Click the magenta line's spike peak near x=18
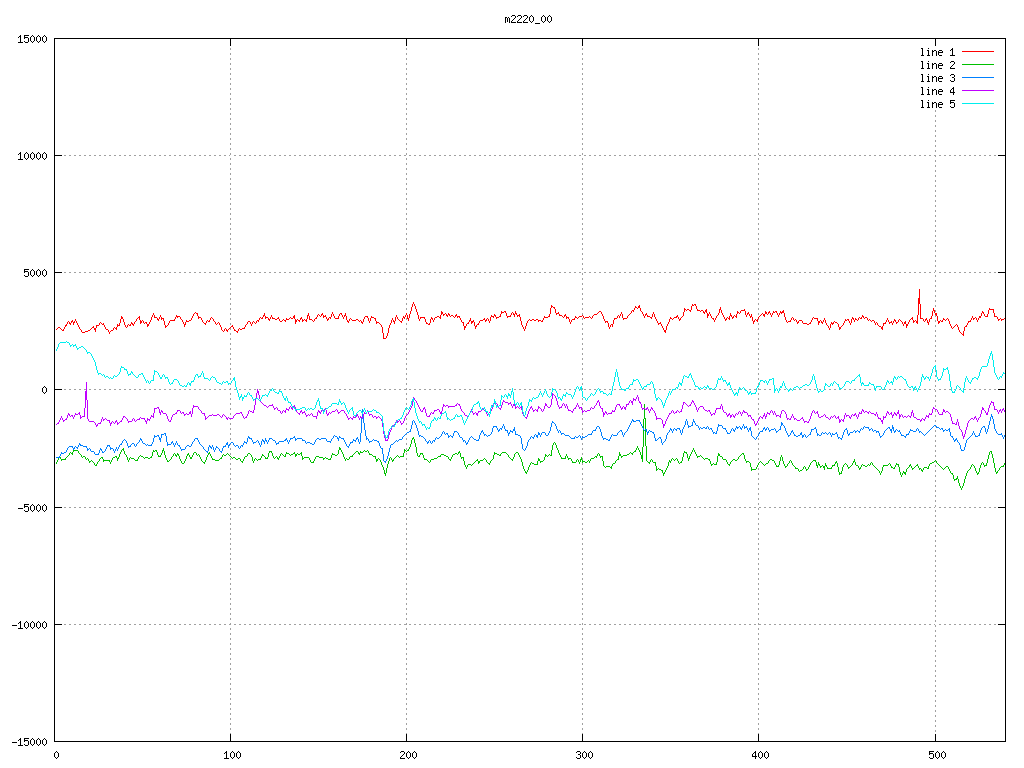The image size is (1024, 768). click(86, 383)
